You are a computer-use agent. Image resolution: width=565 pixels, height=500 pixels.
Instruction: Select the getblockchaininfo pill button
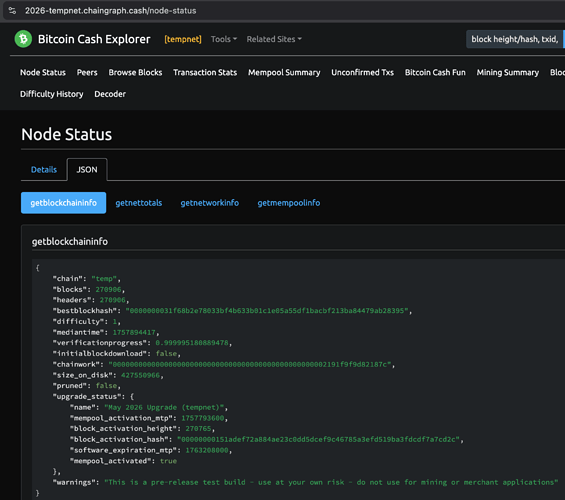63,203
